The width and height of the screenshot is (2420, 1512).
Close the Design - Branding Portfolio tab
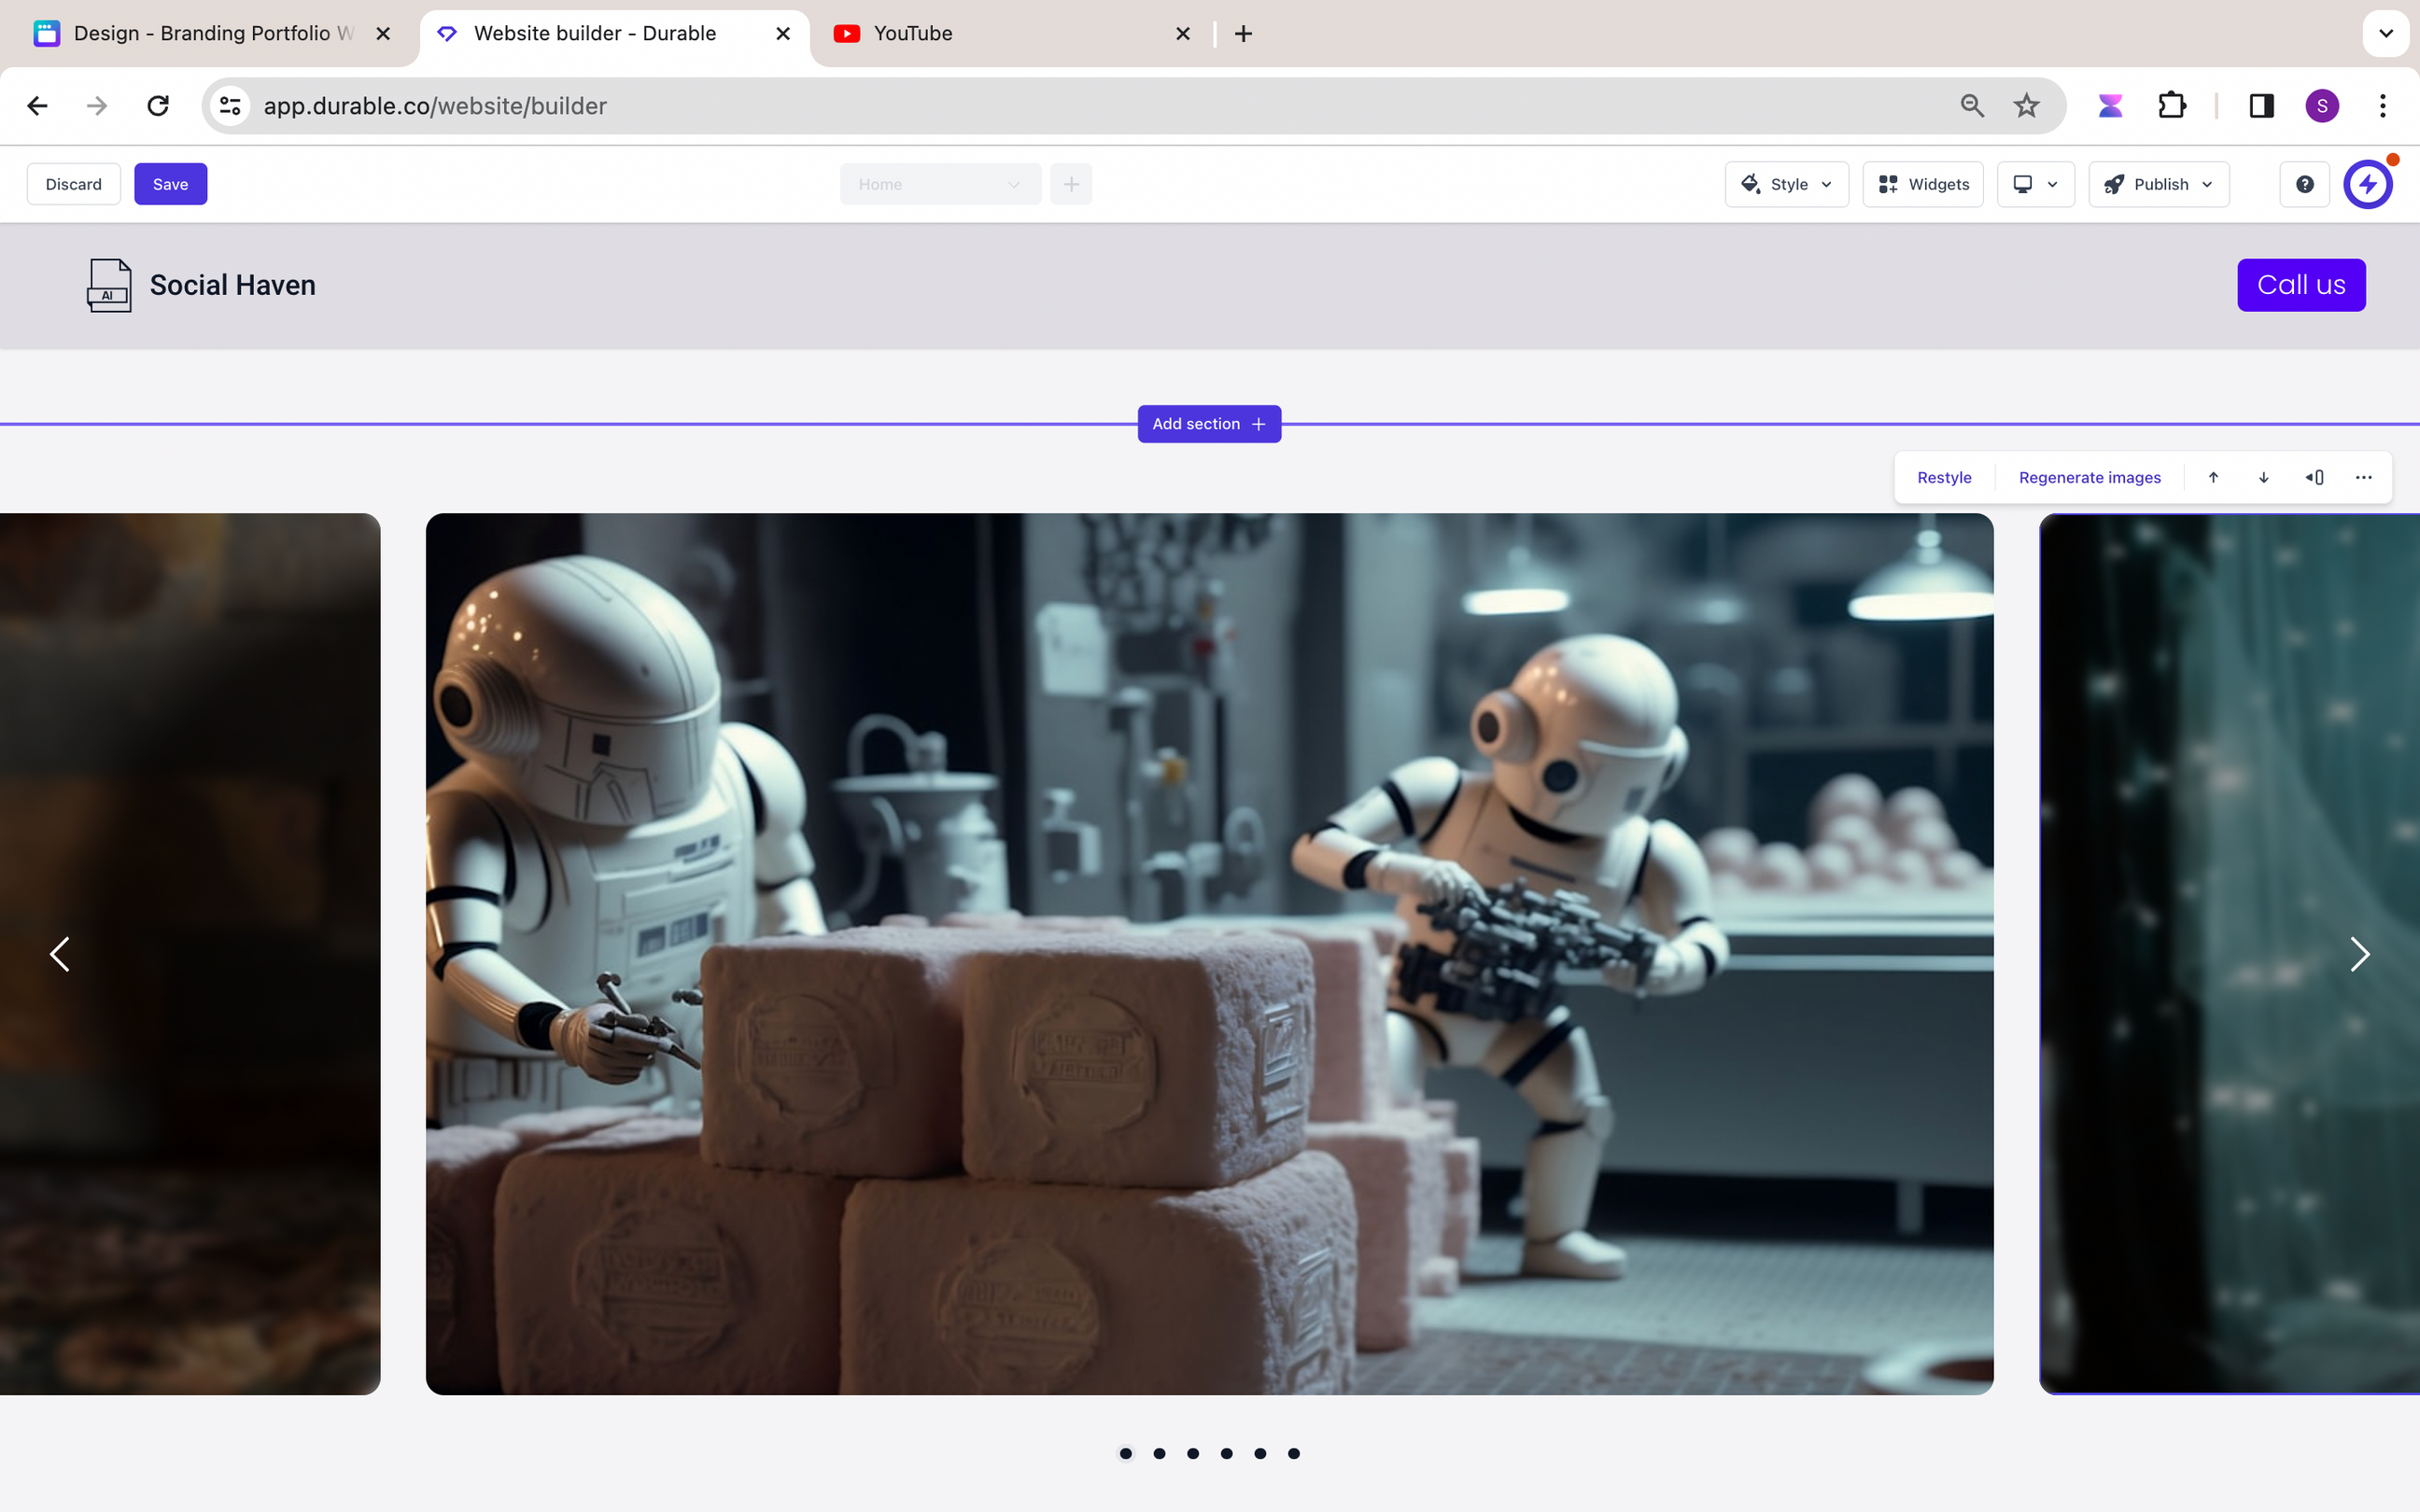pos(383,34)
